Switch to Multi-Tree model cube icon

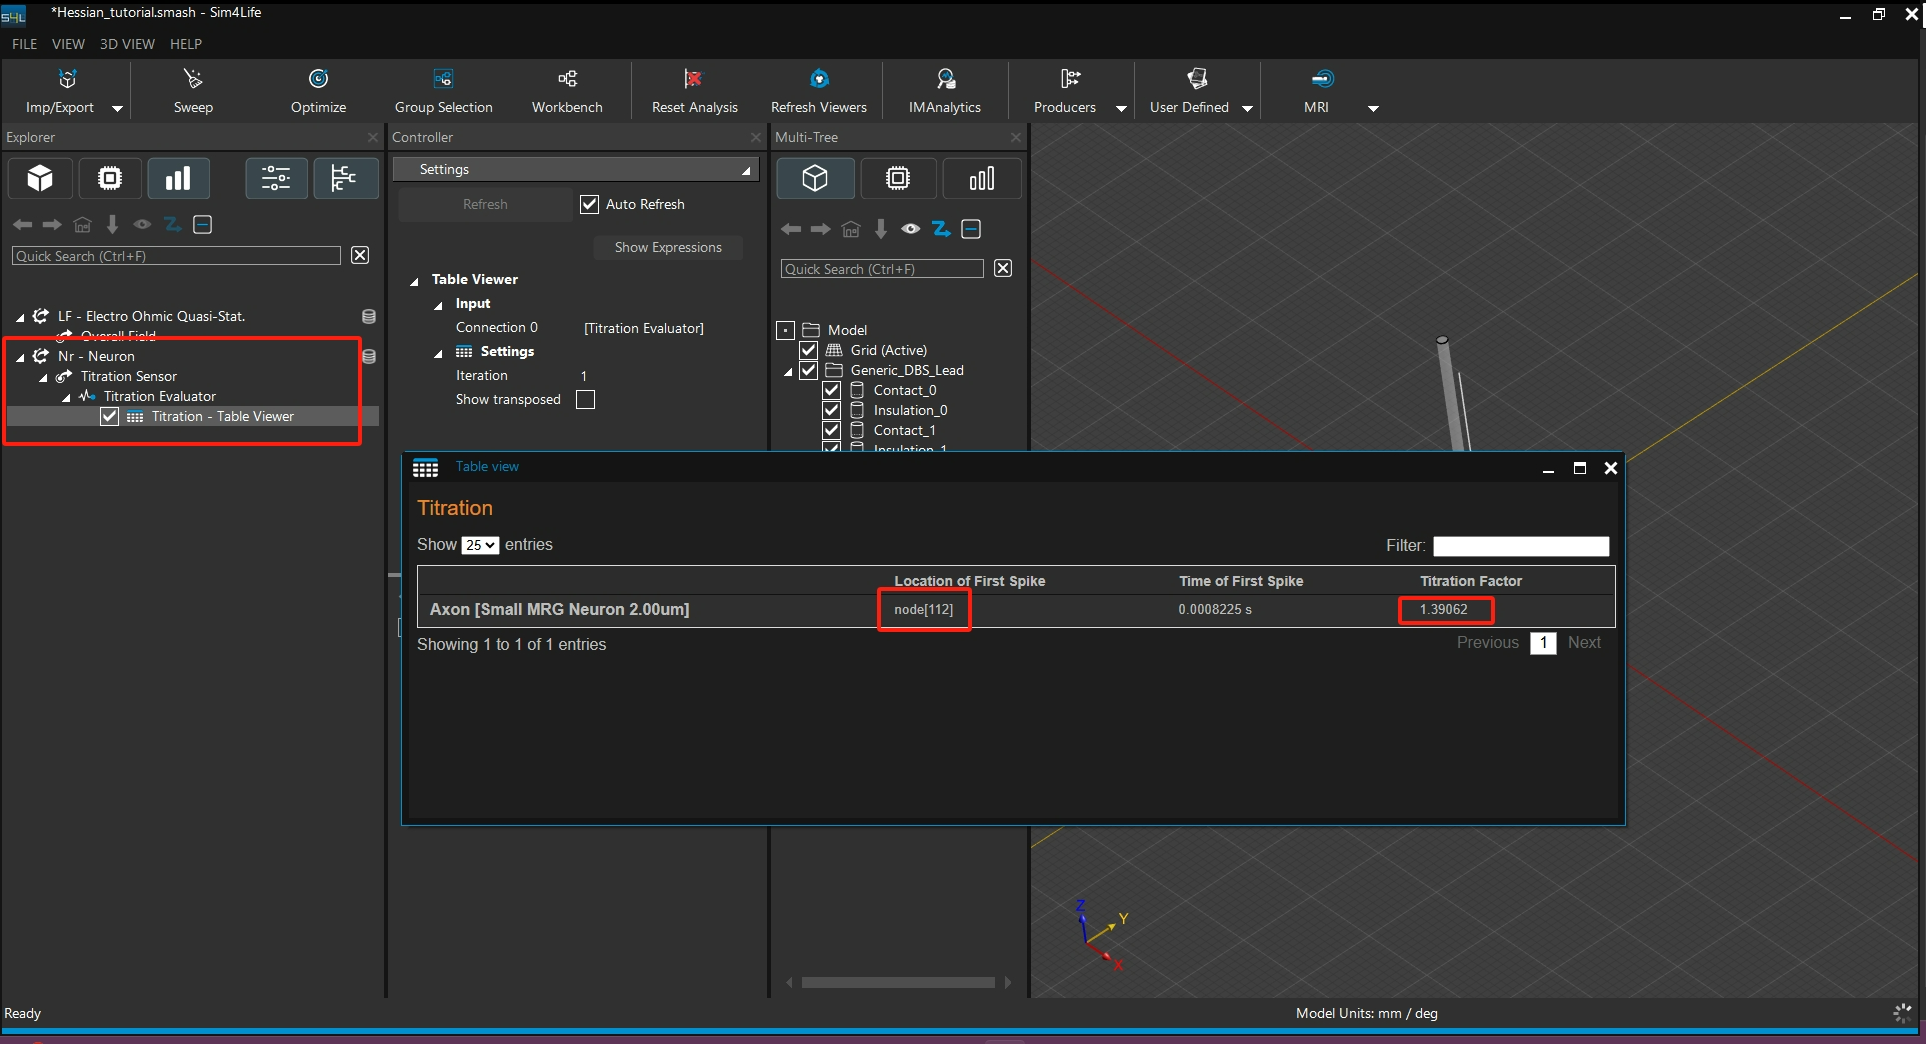click(x=815, y=178)
